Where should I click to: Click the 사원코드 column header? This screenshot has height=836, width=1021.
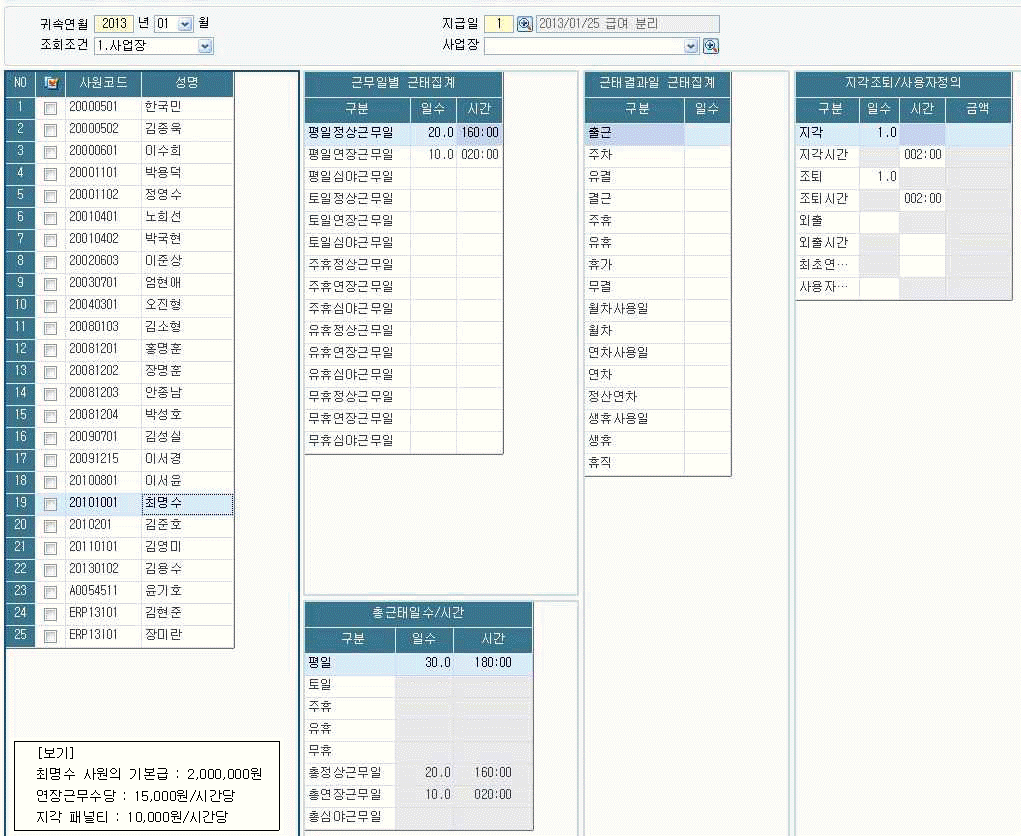(x=103, y=84)
